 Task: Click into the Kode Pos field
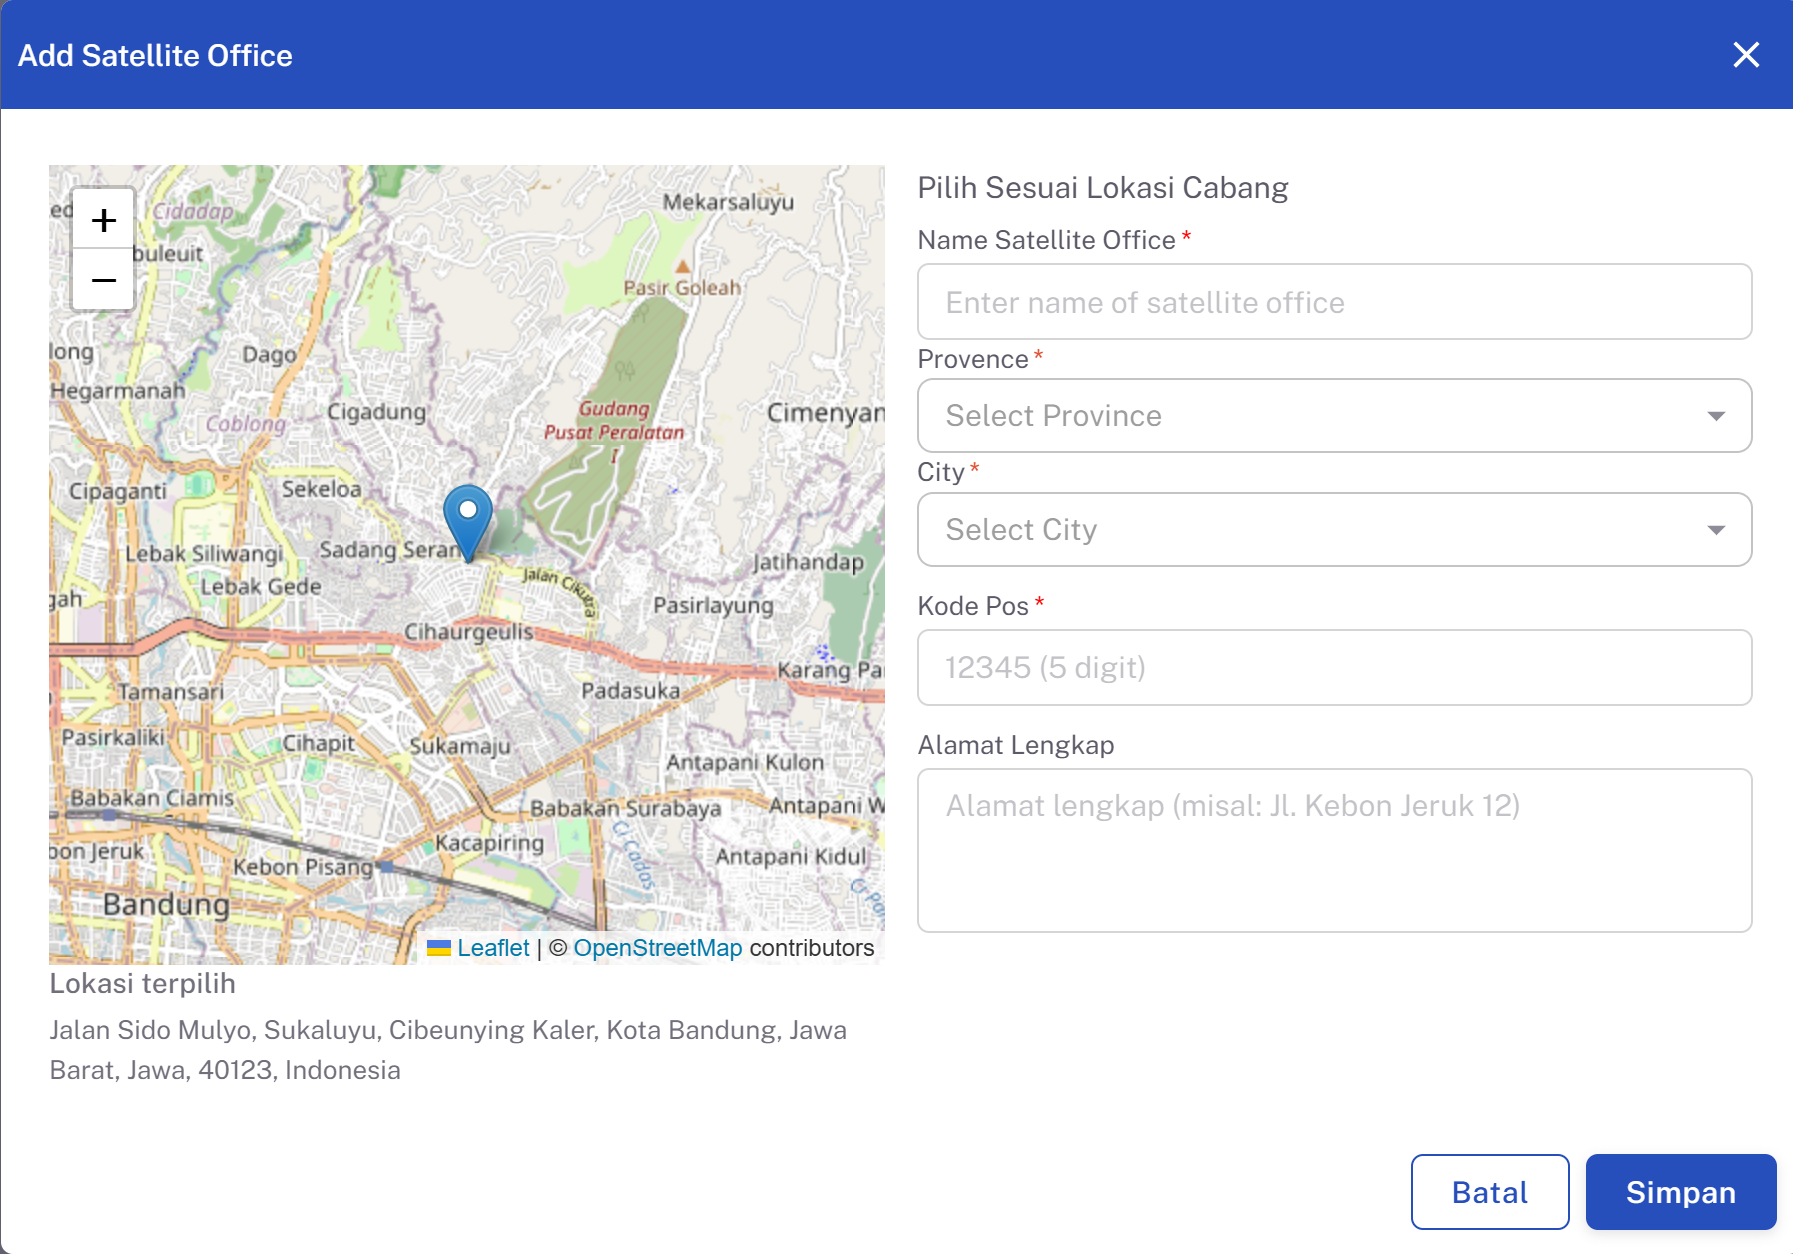1334,667
